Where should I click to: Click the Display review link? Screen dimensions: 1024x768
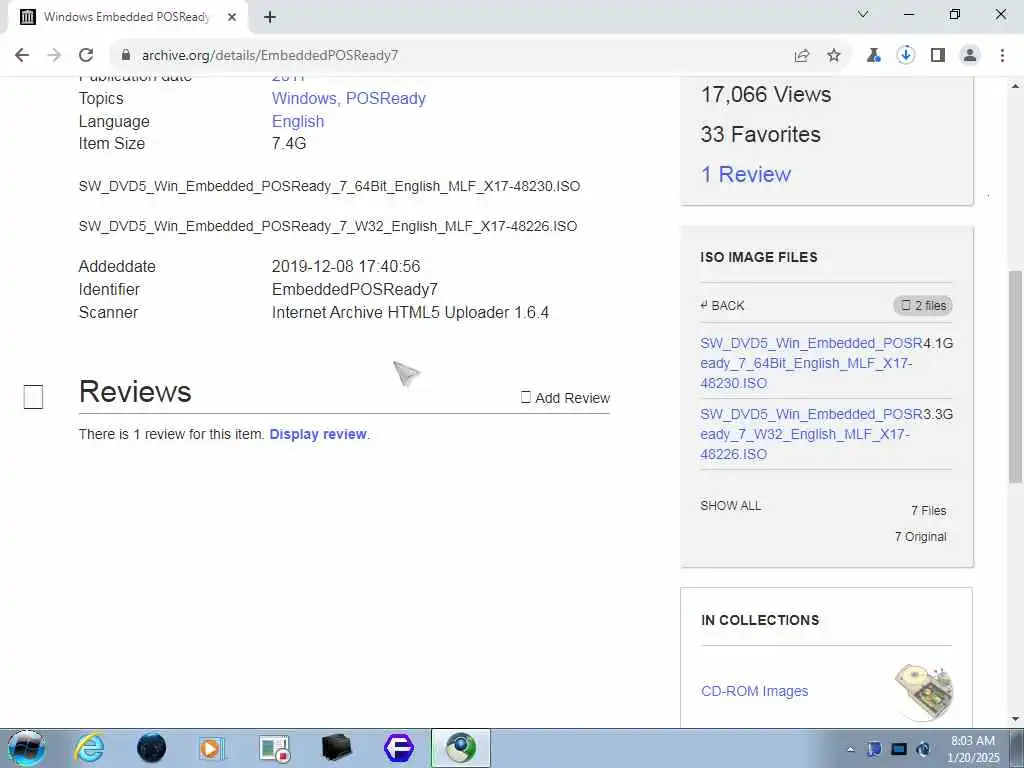pyautogui.click(x=318, y=434)
